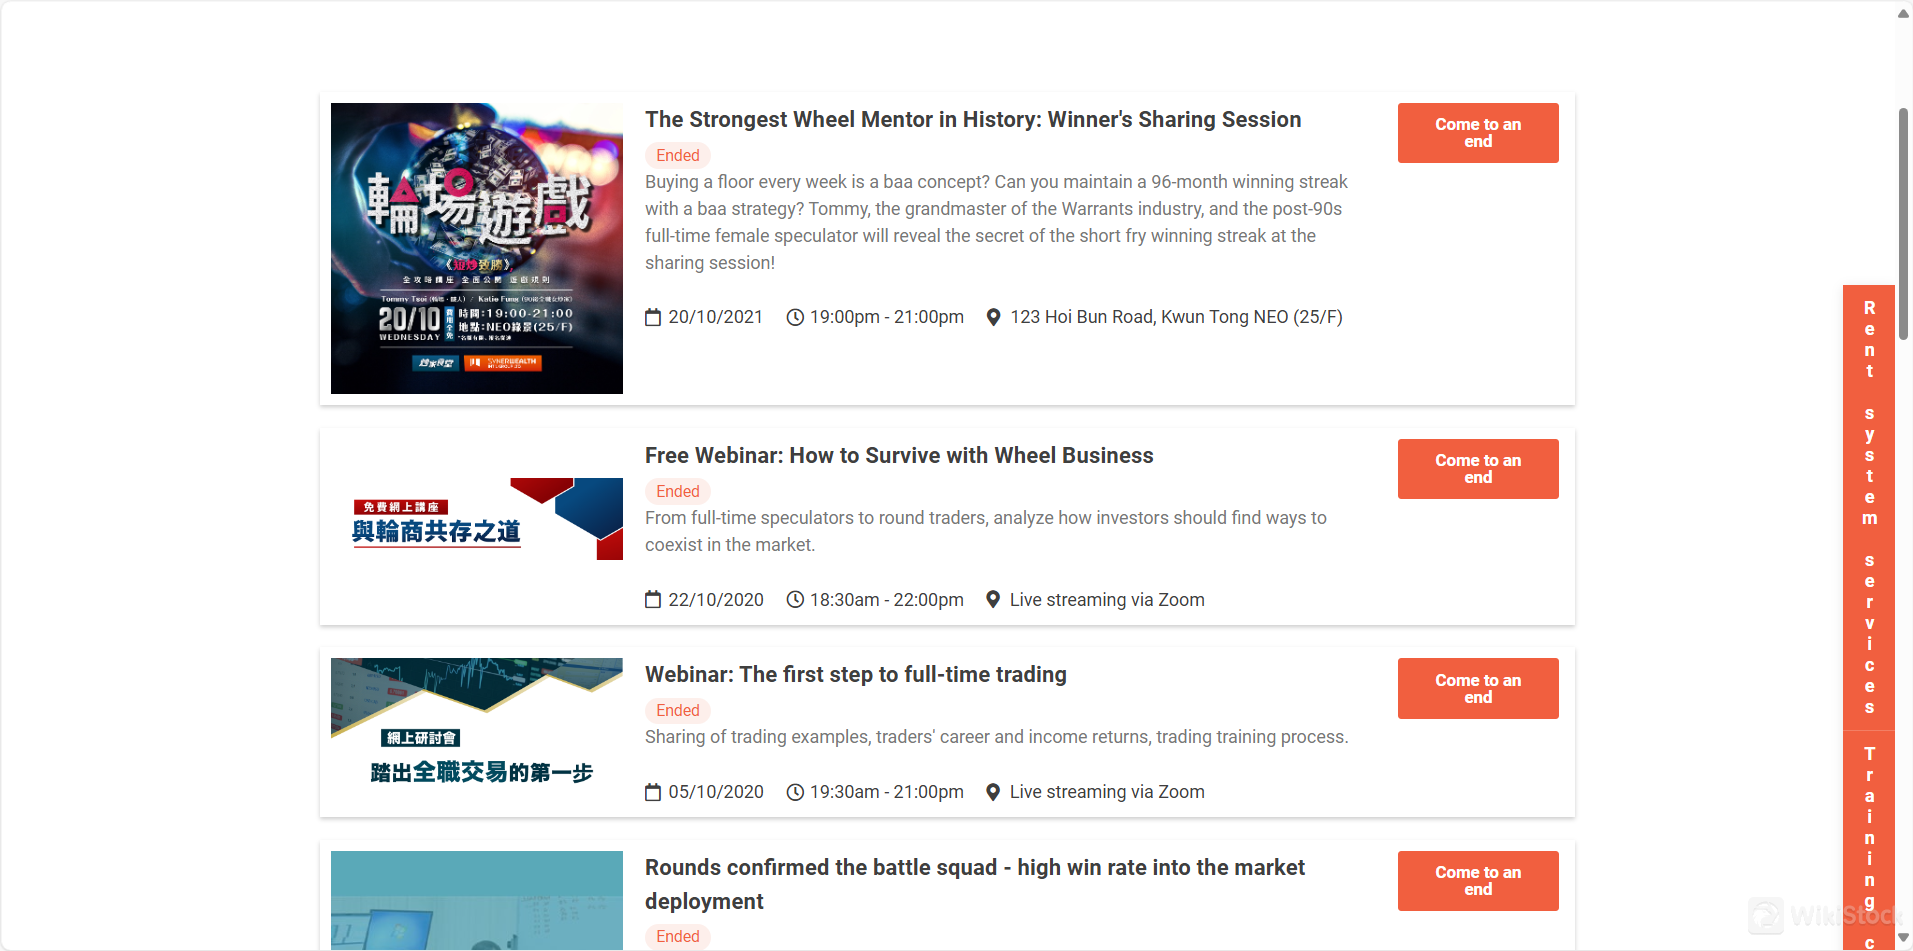Click clock icon beside 19:00pm - 21:00pm
1913x951 pixels.
(795, 317)
